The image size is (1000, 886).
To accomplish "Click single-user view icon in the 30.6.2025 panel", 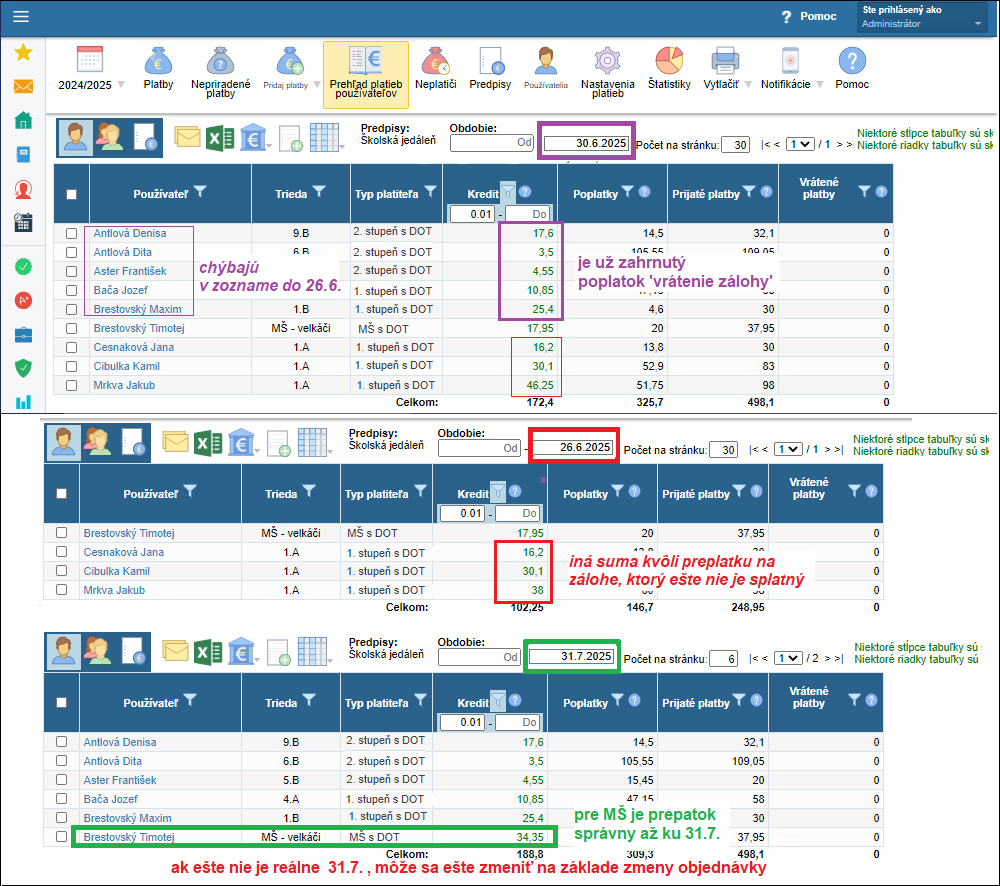I will pos(75,138).
